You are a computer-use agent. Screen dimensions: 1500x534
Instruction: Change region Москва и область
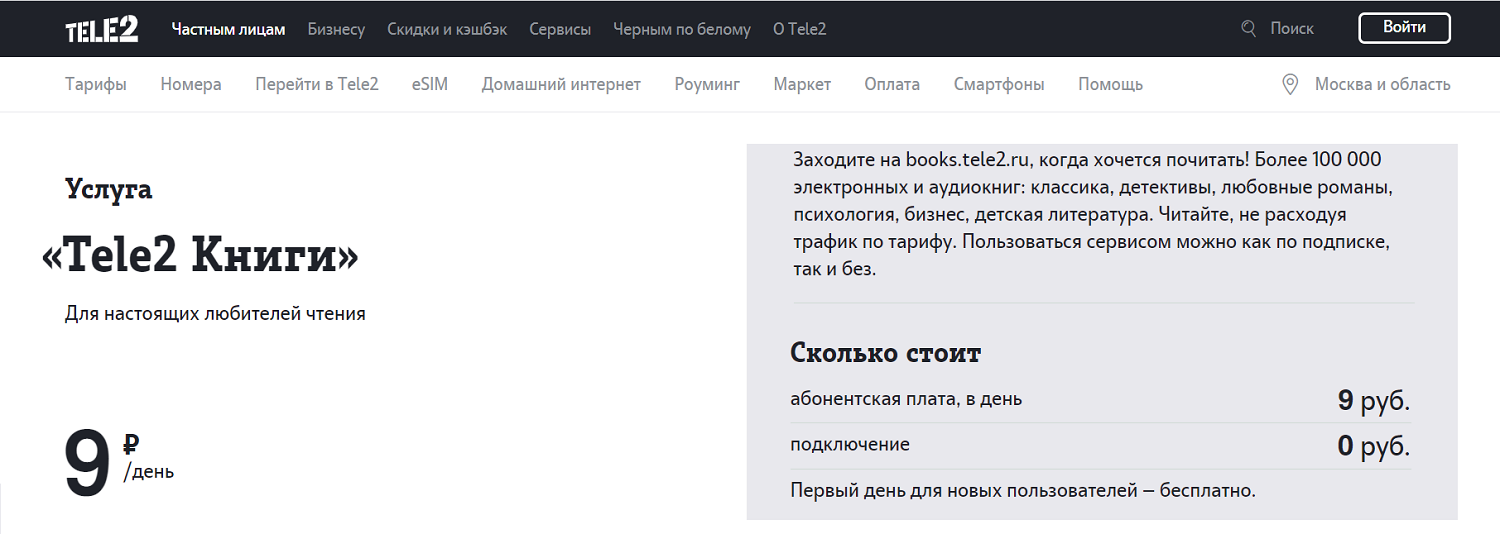pyautogui.click(x=1382, y=85)
